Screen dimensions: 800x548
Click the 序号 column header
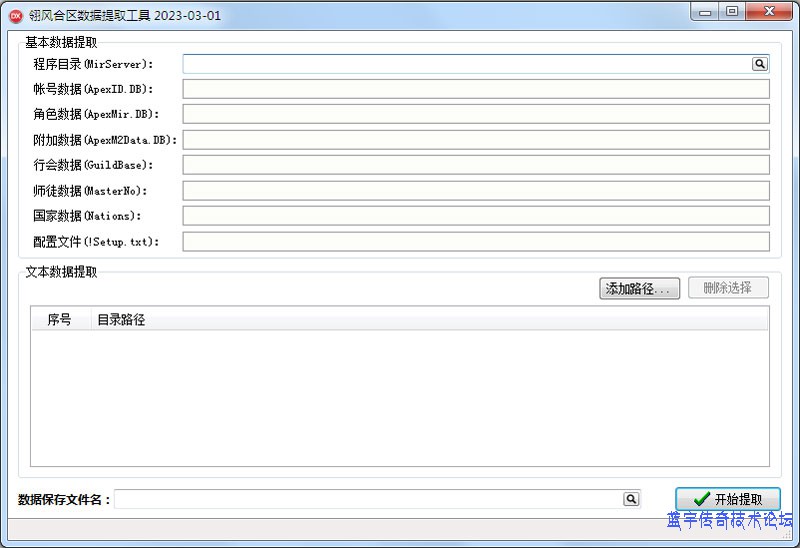point(60,320)
